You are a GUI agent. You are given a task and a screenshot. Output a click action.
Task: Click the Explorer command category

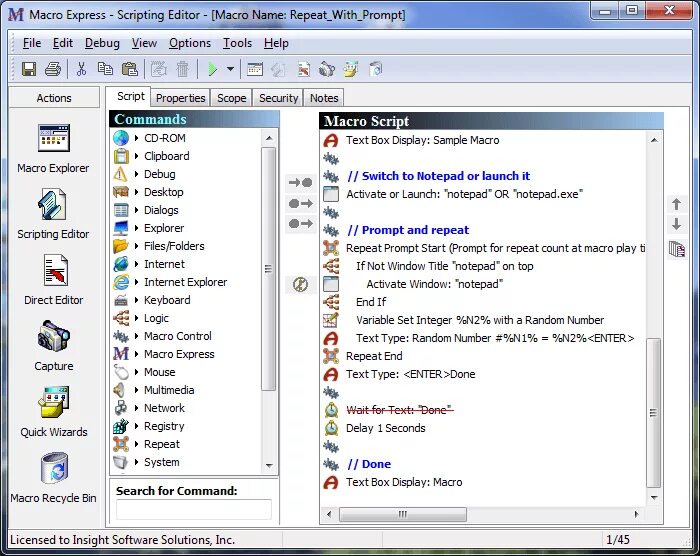click(164, 228)
